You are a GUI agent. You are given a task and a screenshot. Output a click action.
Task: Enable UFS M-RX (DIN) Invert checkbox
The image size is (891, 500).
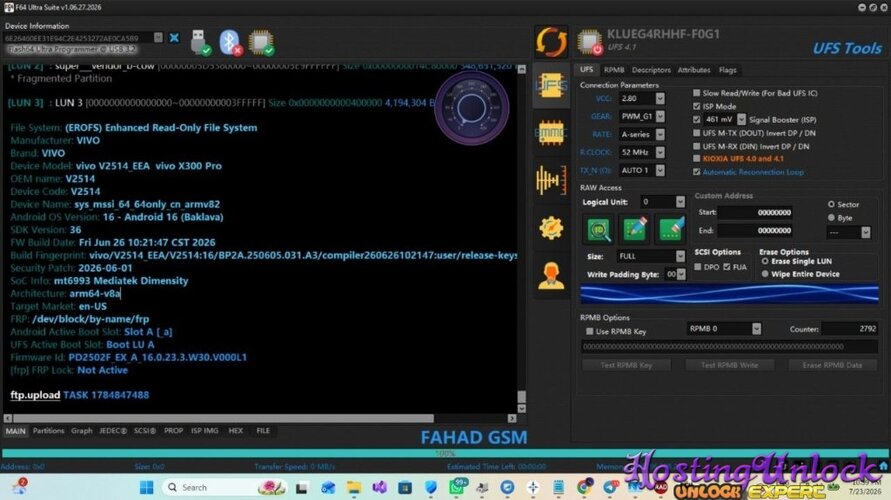click(x=697, y=146)
